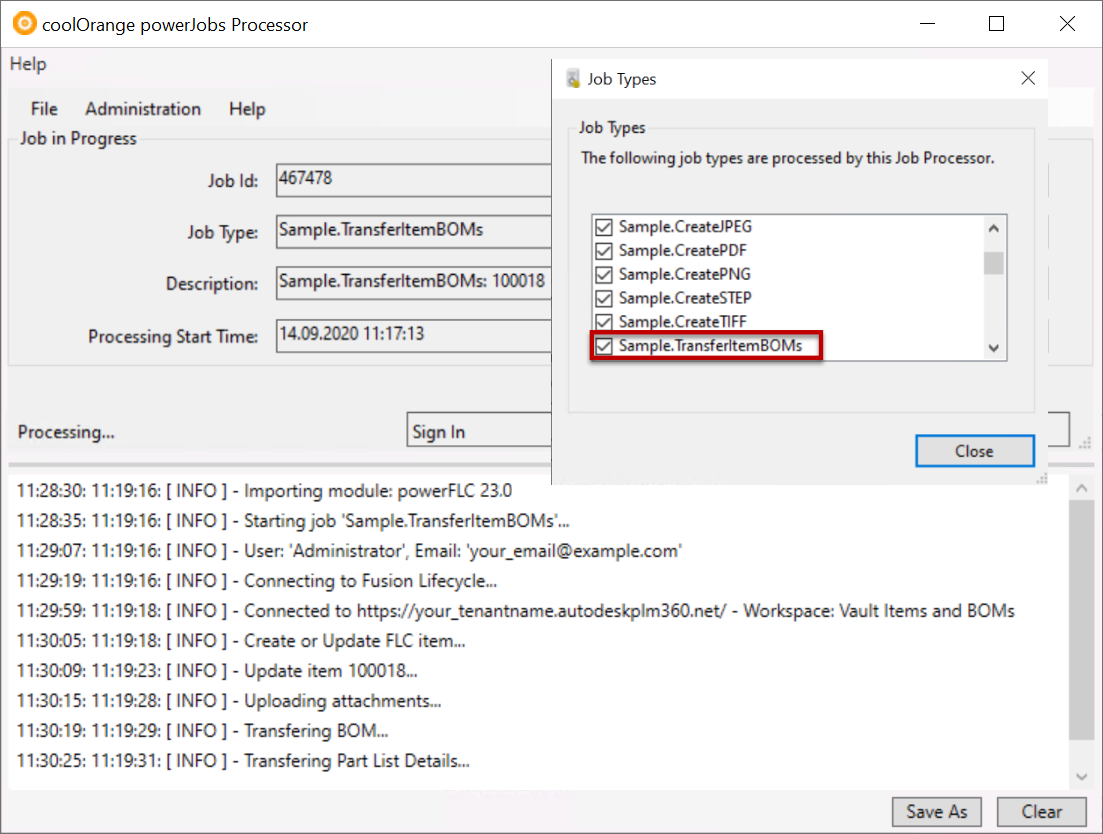Toggle the Sample.CreatePDF checkbox
This screenshot has width=1103, height=834.
pyautogui.click(x=603, y=251)
